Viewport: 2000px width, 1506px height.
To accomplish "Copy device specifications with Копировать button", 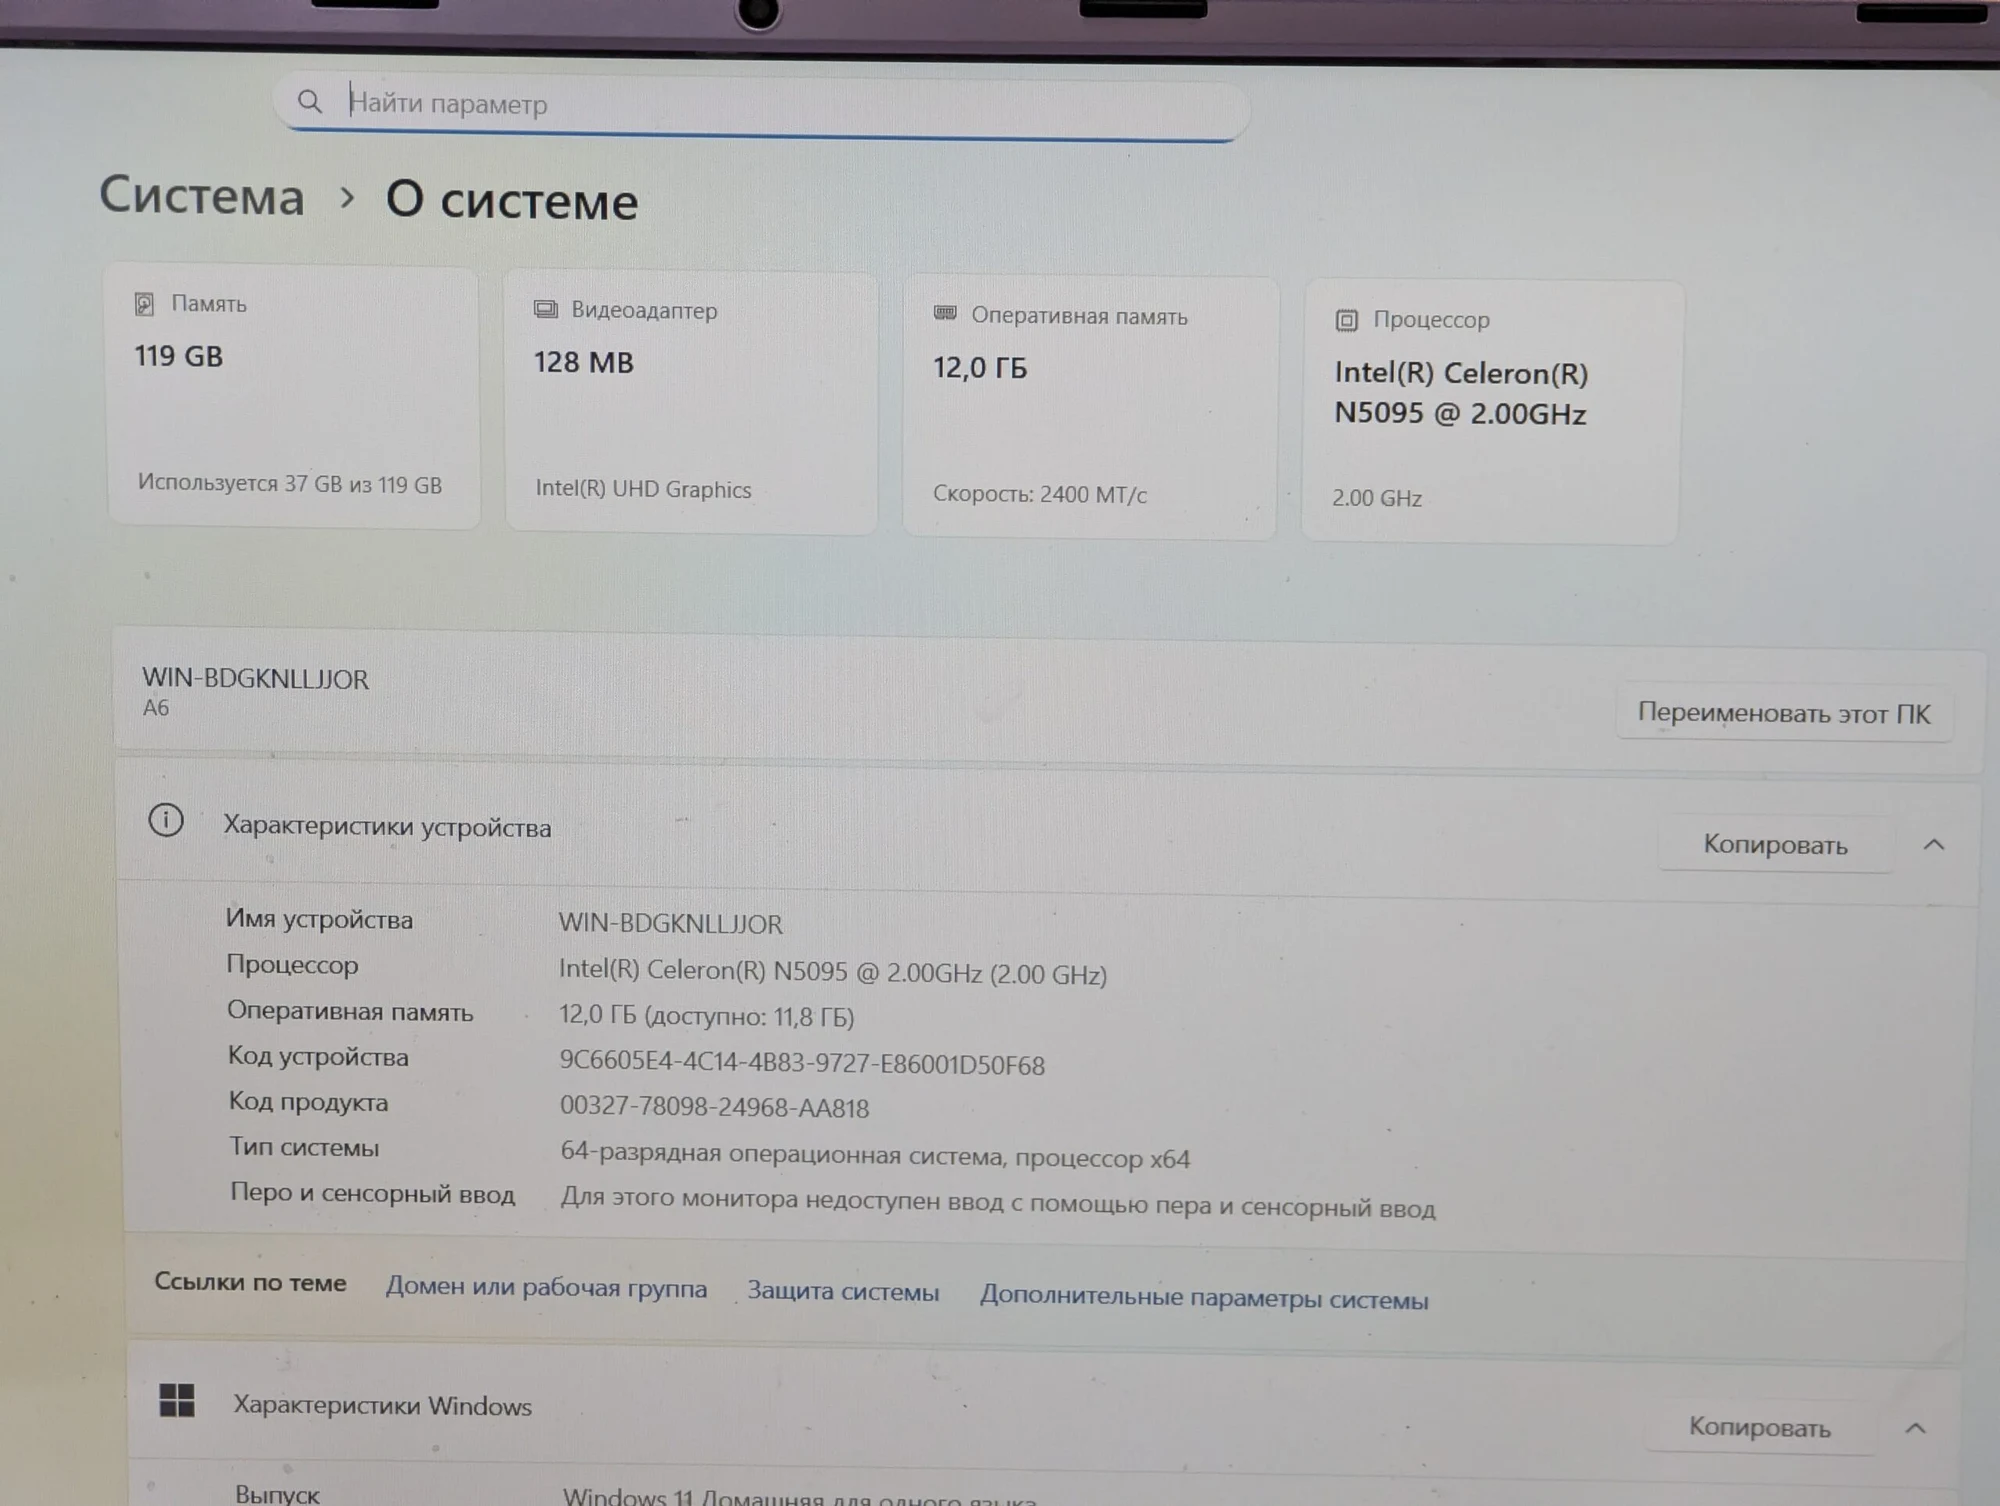I will coord(1775,845).
